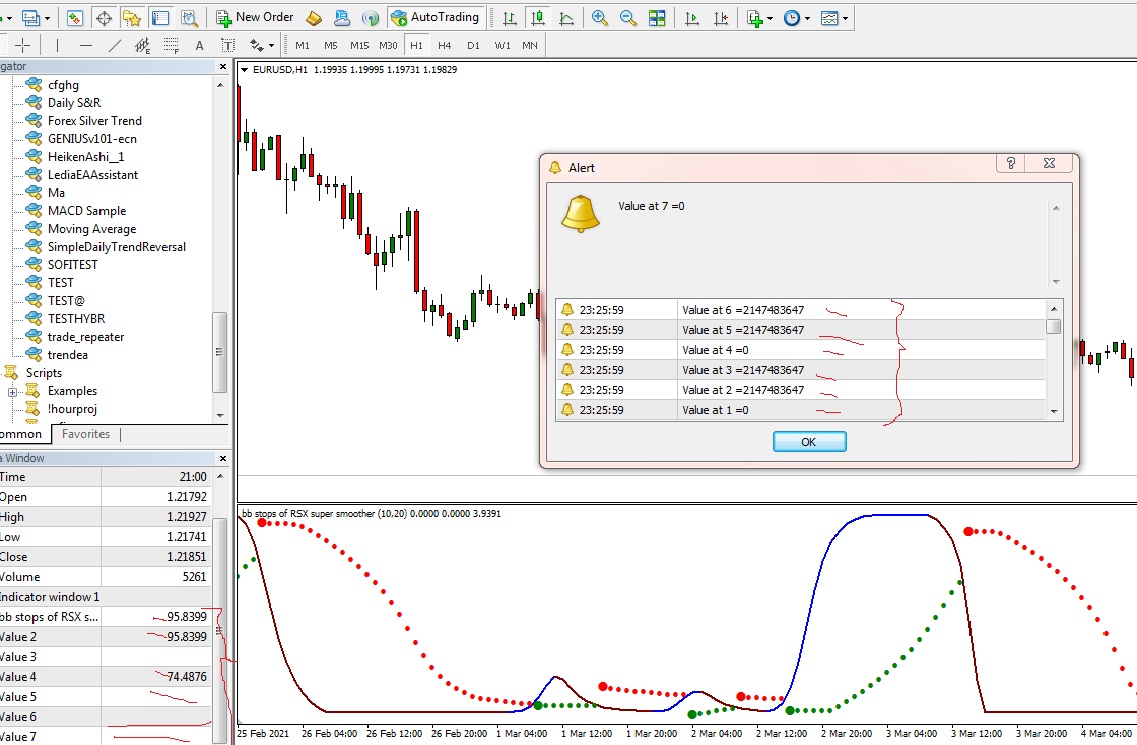
Task: Open MetaEditor with the yellow book icon
Action: [x=314, y=17]
